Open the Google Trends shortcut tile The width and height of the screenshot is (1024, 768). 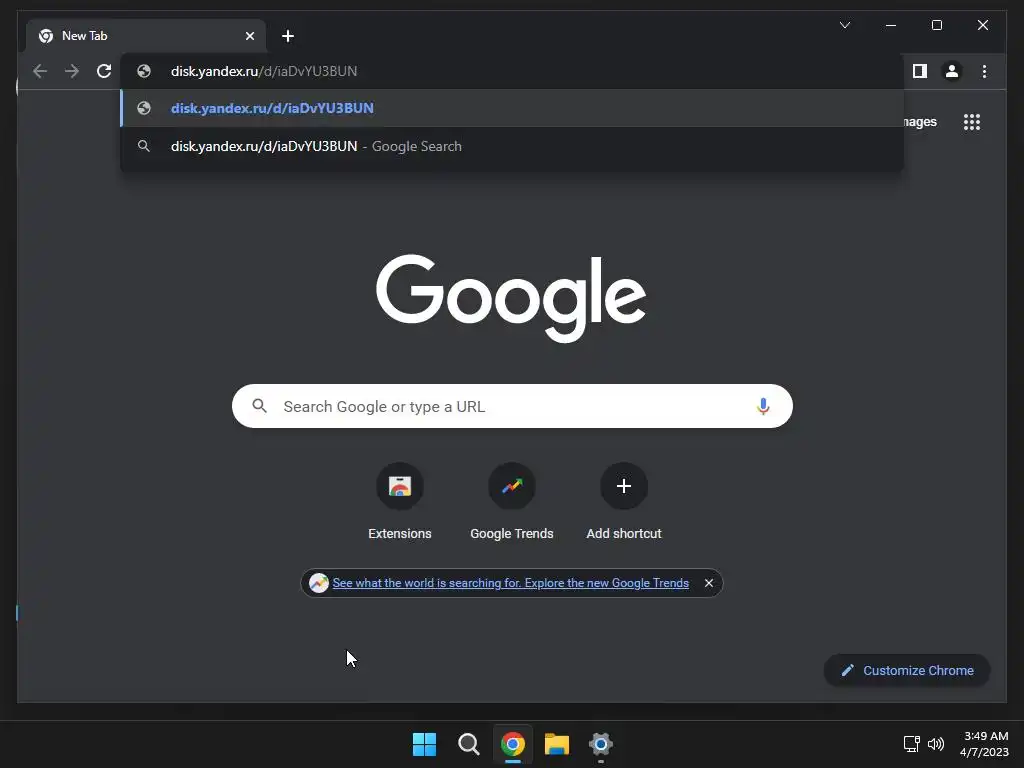[x=512, y=502]
